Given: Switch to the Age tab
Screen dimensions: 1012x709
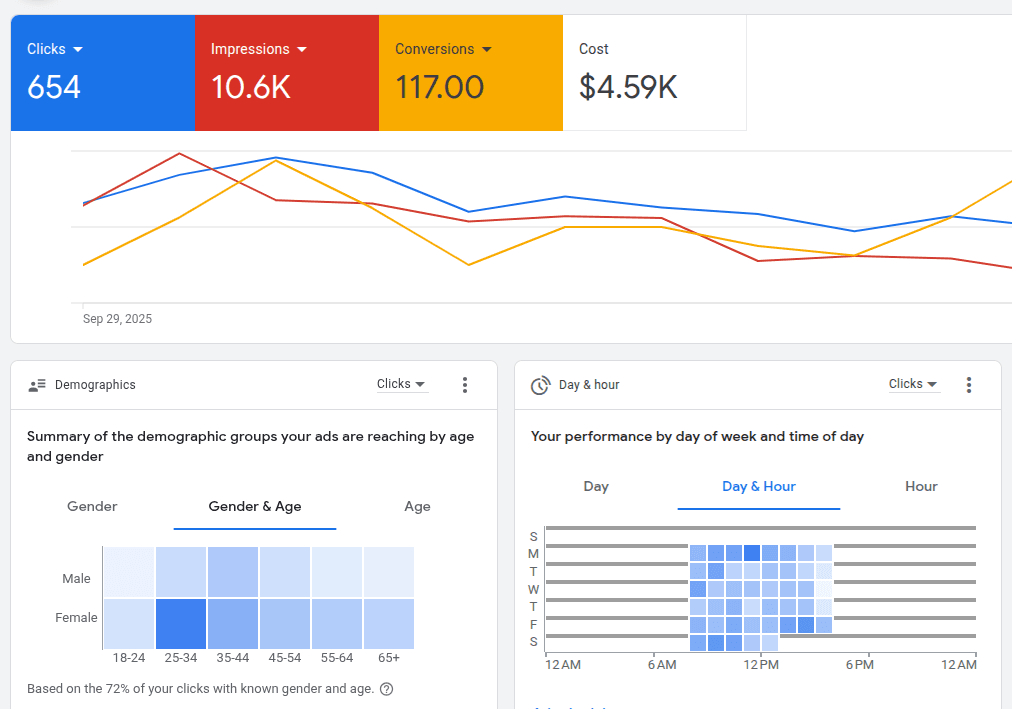Looking at the screenshot, I should (418, 507).
